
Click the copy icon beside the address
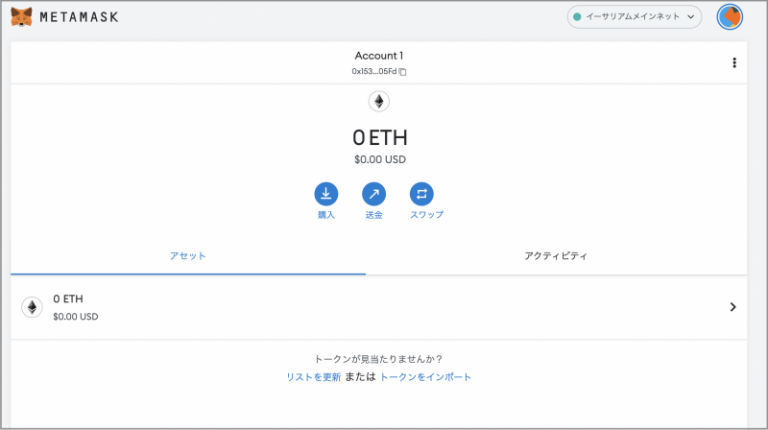pos(403,72)
